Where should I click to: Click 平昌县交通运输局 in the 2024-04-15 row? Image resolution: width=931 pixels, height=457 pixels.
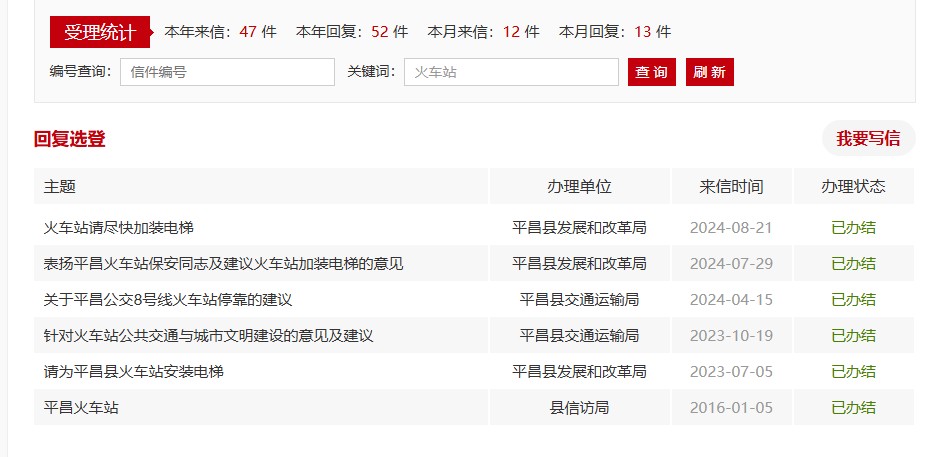point(580,300)
